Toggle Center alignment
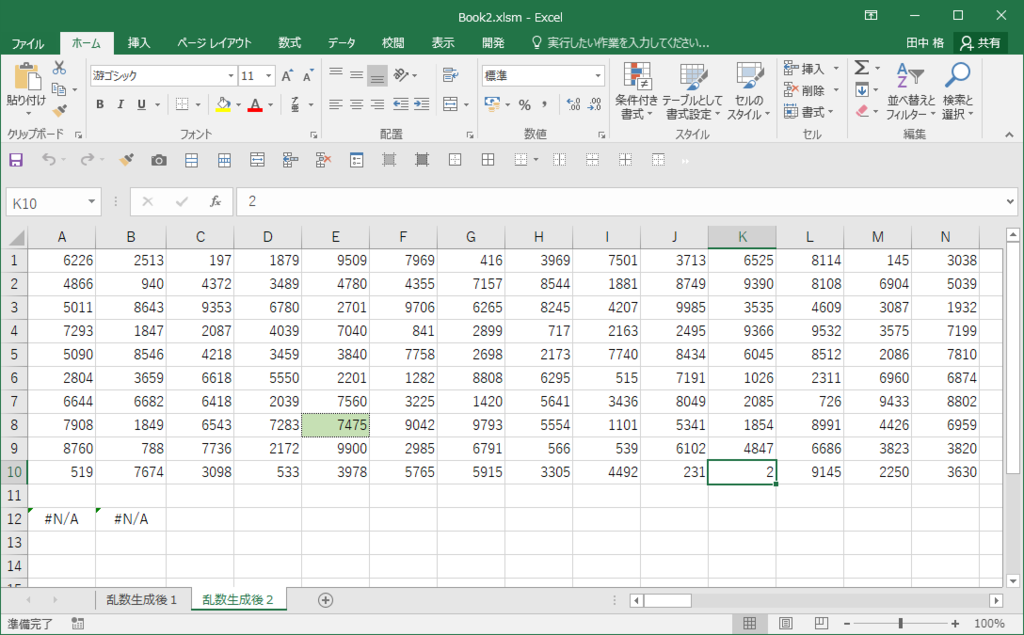This screenshot has width=1024, height=635. point(357,105)
